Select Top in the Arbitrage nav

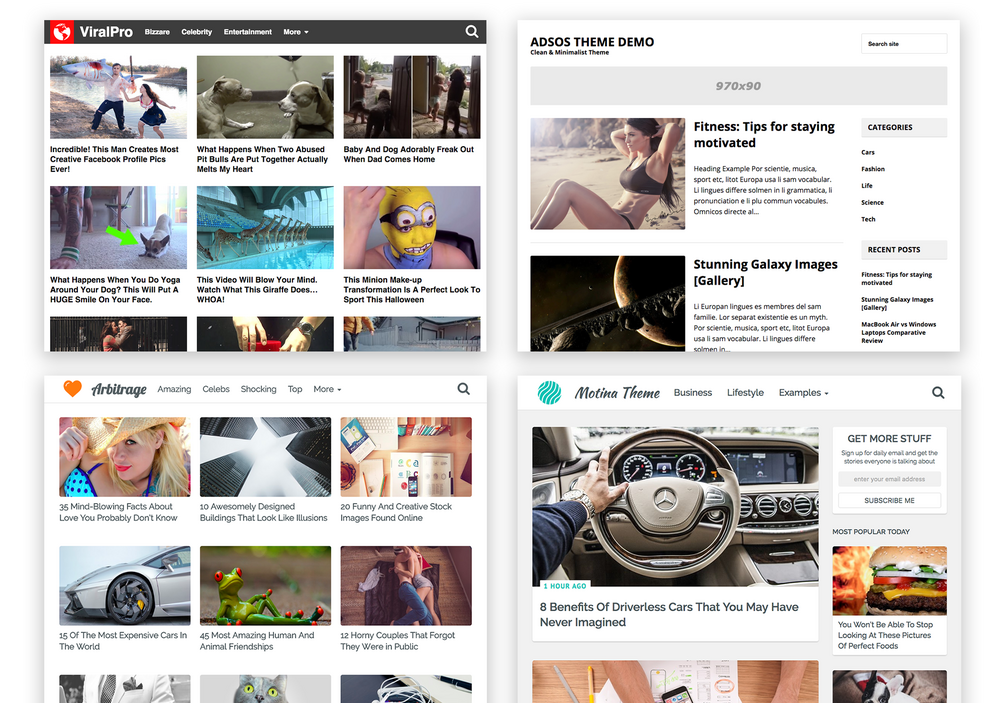[x=295, y=389]
